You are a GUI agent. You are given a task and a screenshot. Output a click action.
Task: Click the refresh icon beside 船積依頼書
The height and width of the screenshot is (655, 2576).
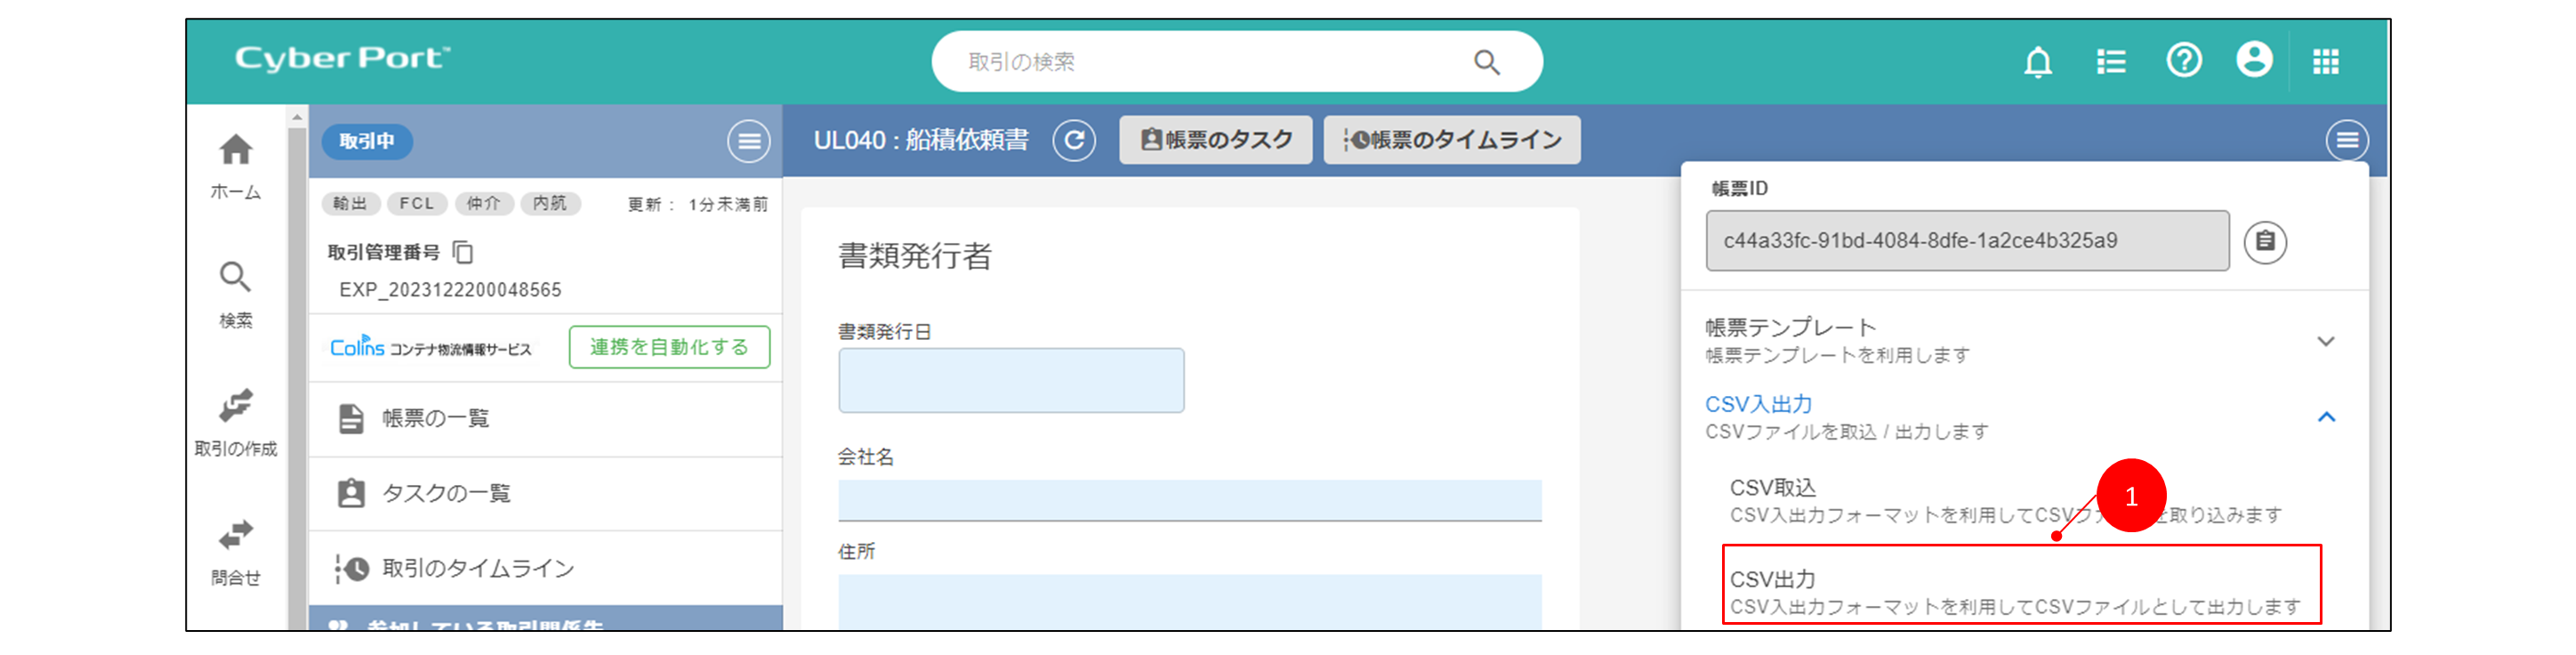(x=1074, y=140)
